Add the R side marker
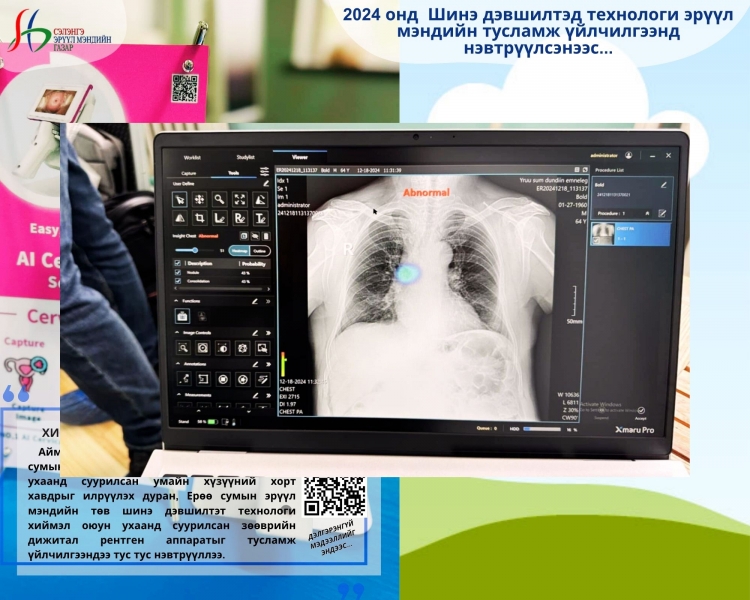Screen dimensions: 750x600 [240, 217]
